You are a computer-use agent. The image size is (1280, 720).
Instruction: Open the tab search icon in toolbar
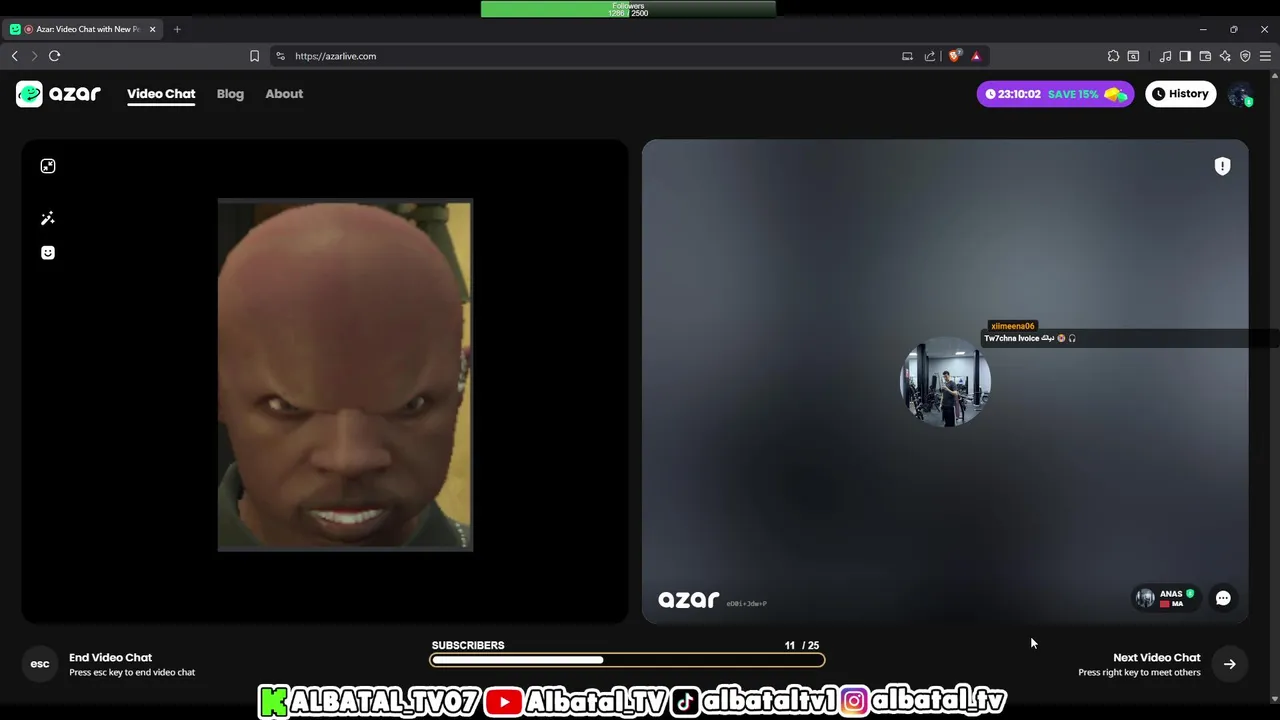1133,56
